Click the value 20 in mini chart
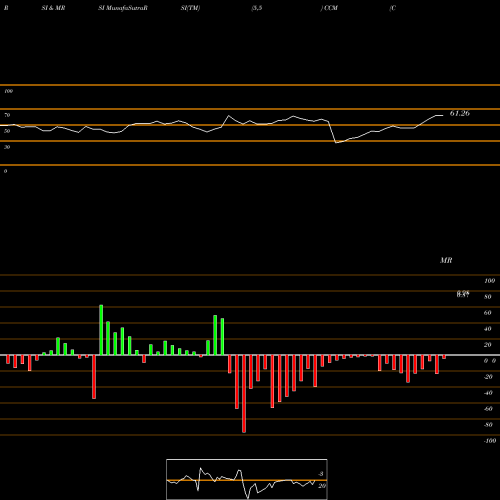 coord(322,486)
